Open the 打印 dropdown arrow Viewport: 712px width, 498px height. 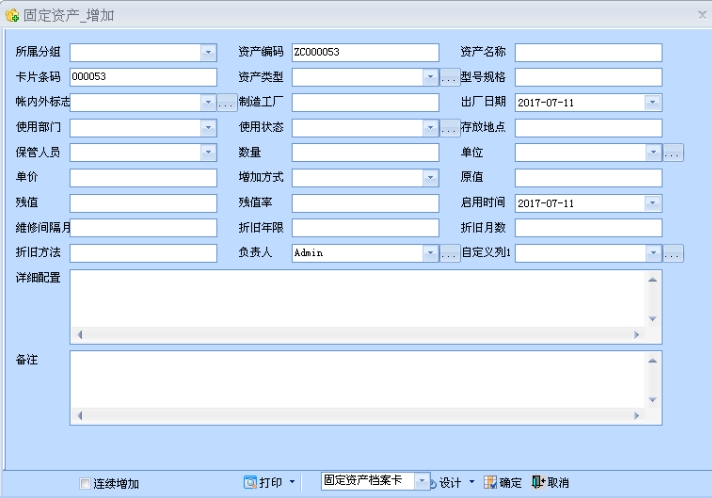[x=292, y=482]
